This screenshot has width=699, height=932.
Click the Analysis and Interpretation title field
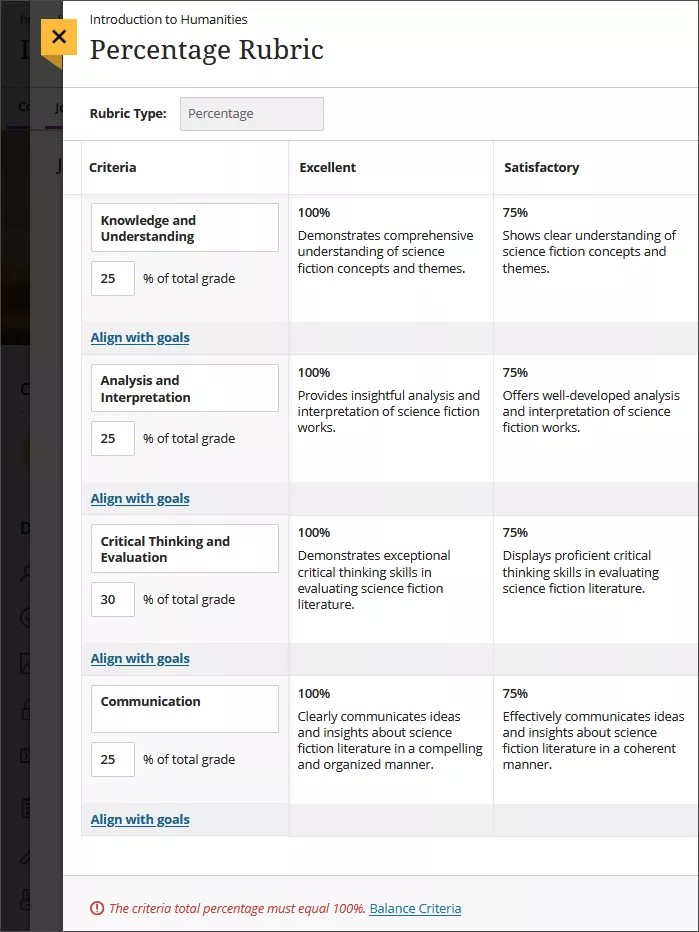pyautogui.click(x=184, y=388)
